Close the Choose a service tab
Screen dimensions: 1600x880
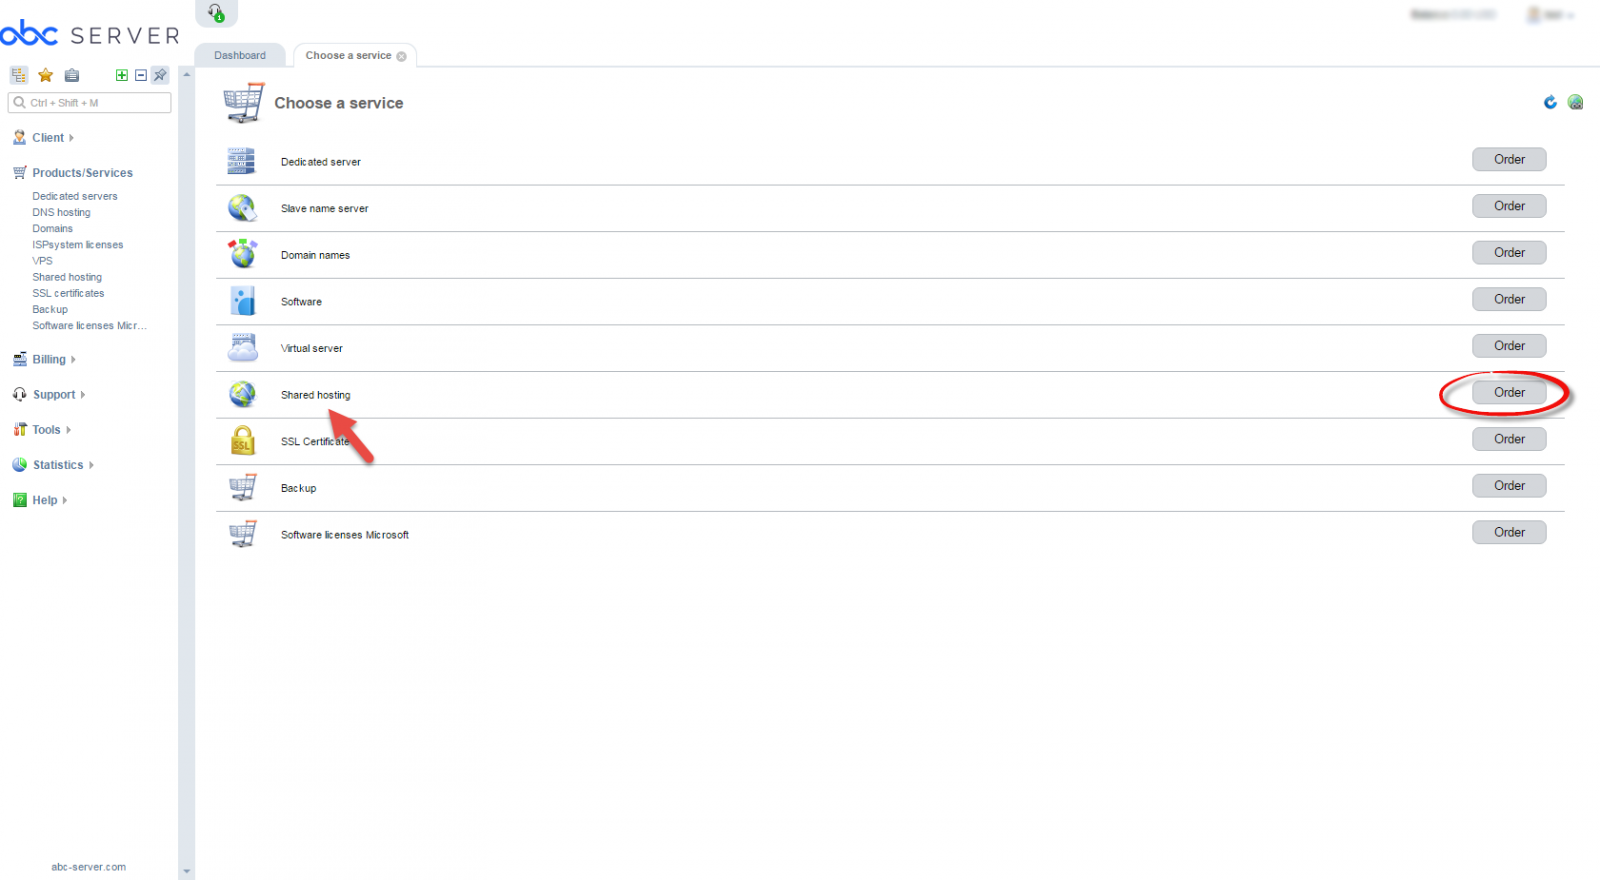click(401, 56)
